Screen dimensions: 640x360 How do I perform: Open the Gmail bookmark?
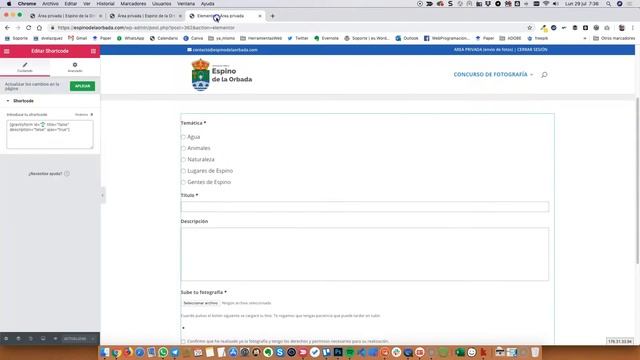[78, 38]
